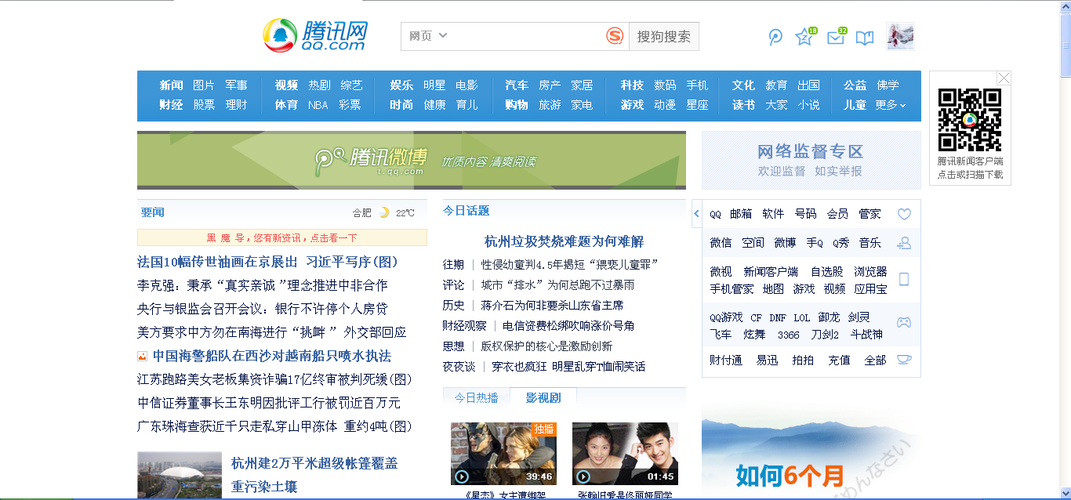This screenshot has height=500, width=1071.
Task: Open article 蒋介石为何非要杀山东省主席
Action: pos(552,305)
